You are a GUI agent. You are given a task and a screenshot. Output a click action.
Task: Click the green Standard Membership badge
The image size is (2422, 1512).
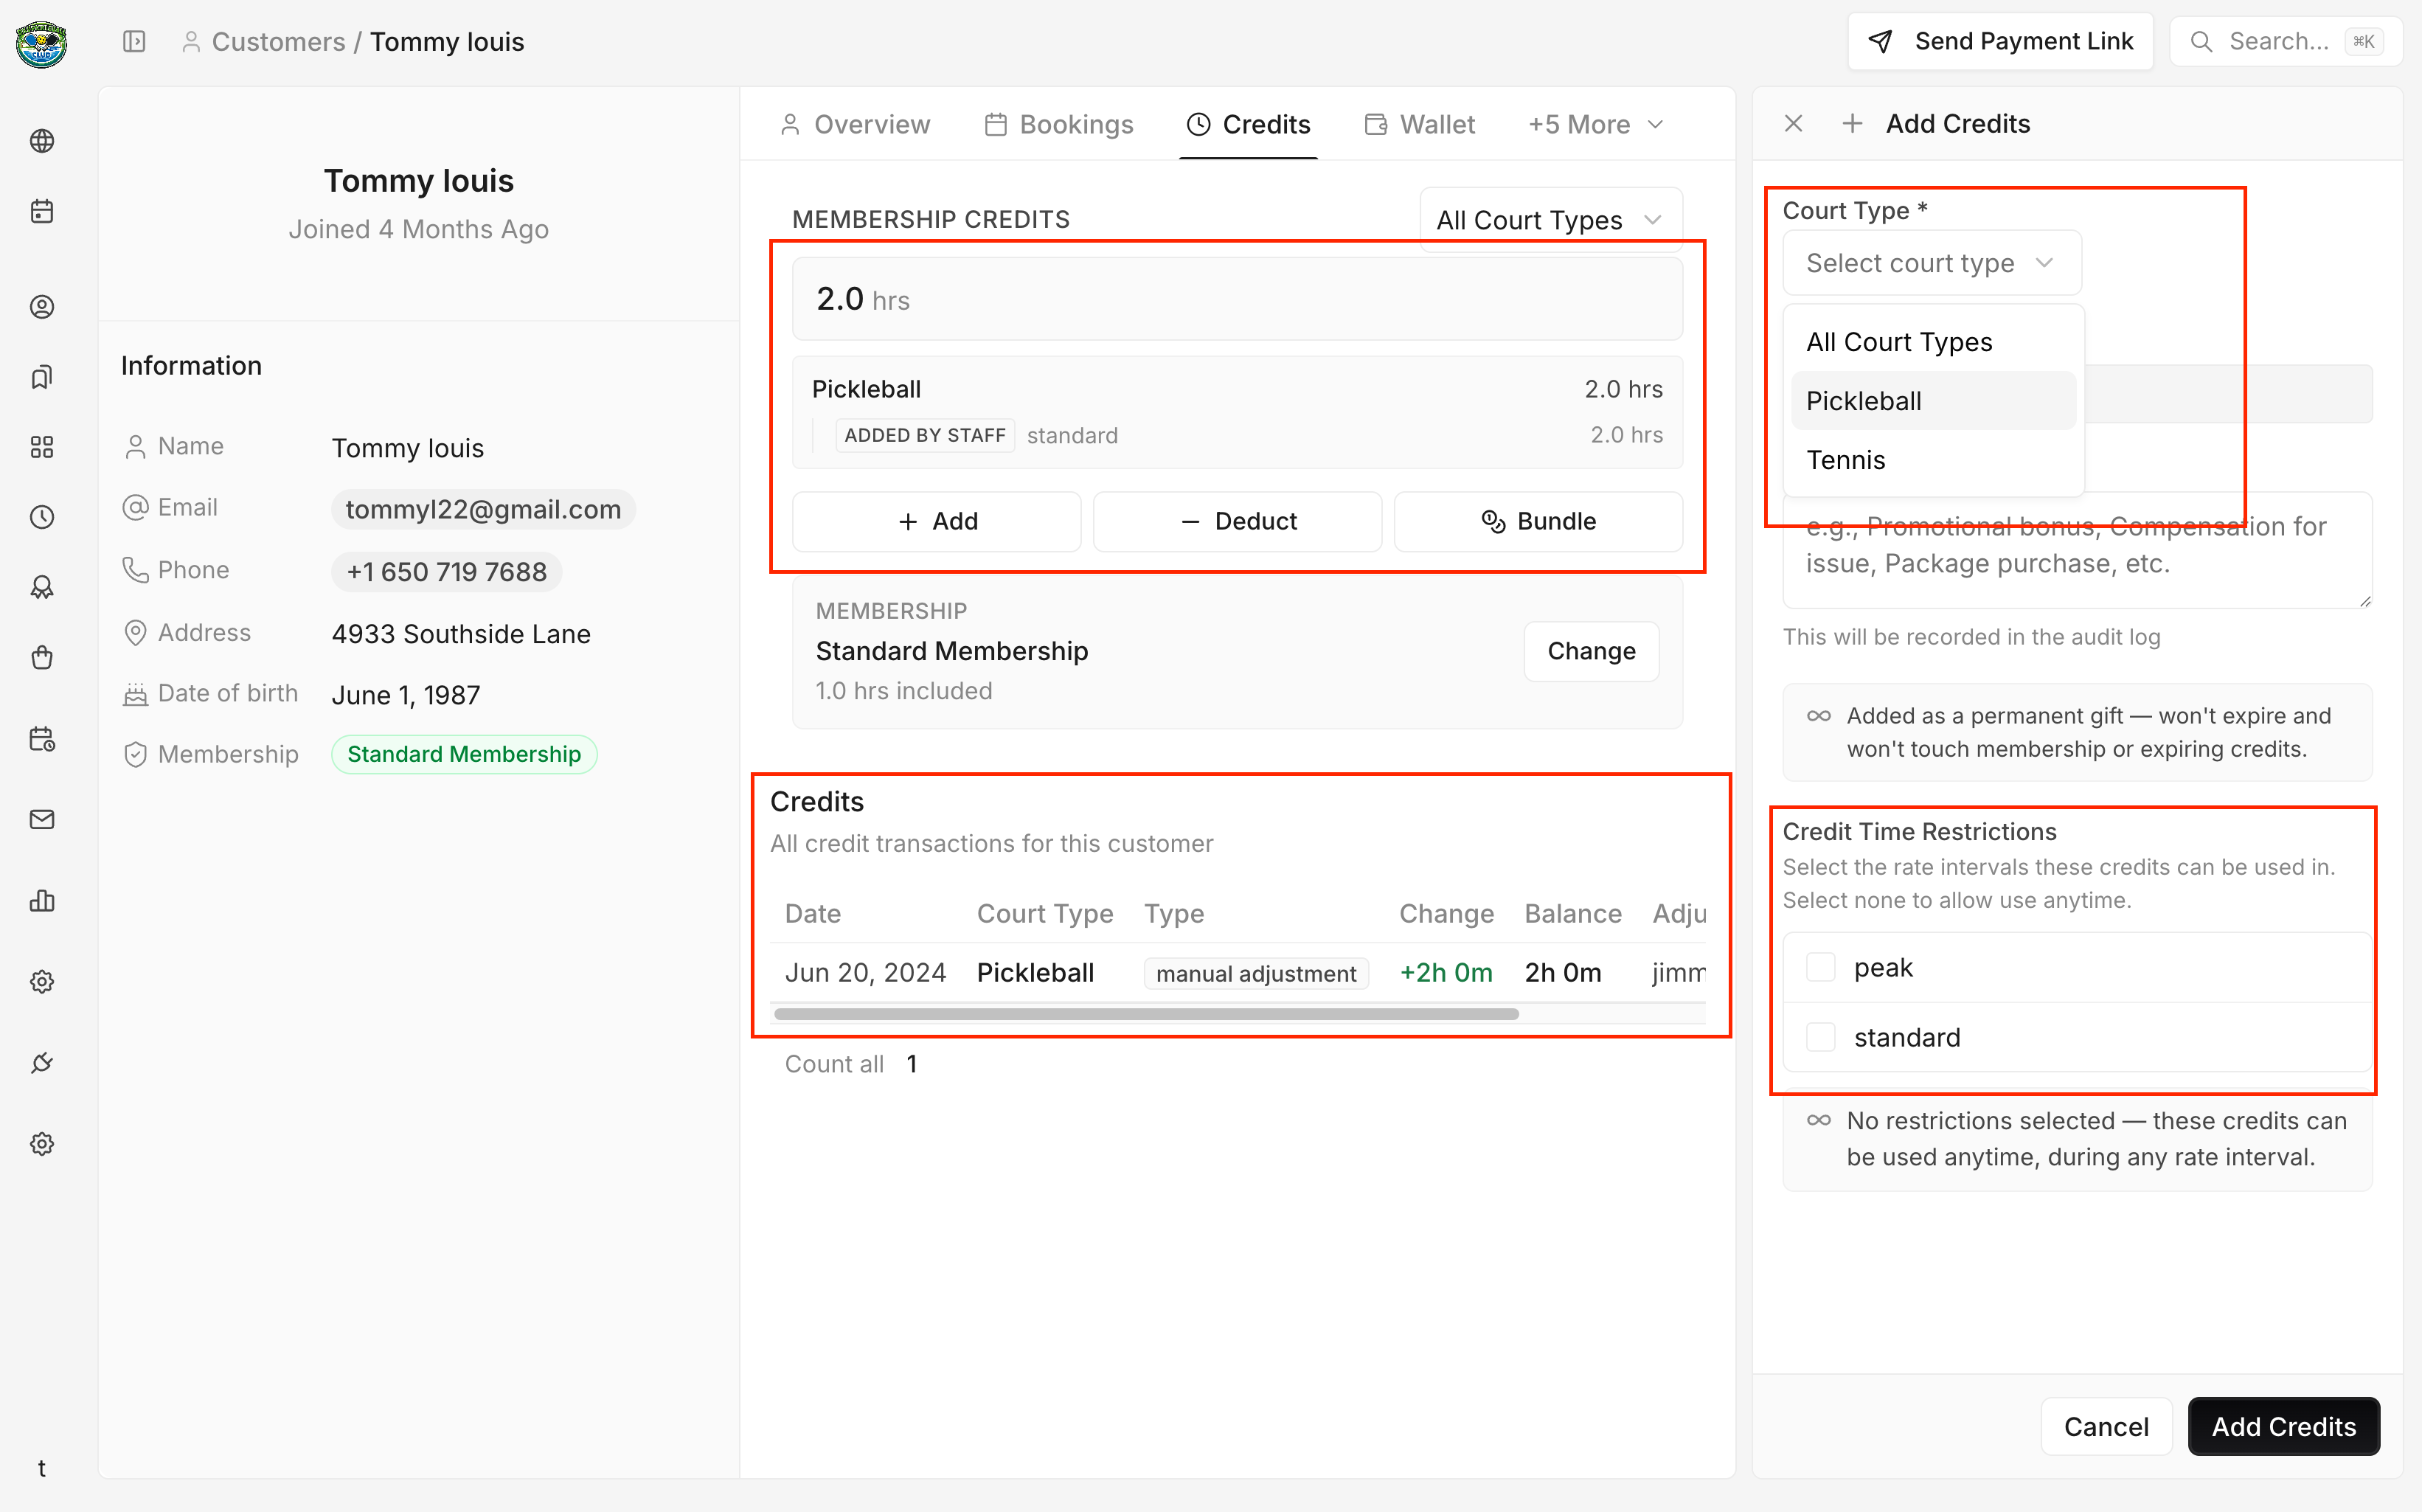pyautogui.click(x=464, y=754)
